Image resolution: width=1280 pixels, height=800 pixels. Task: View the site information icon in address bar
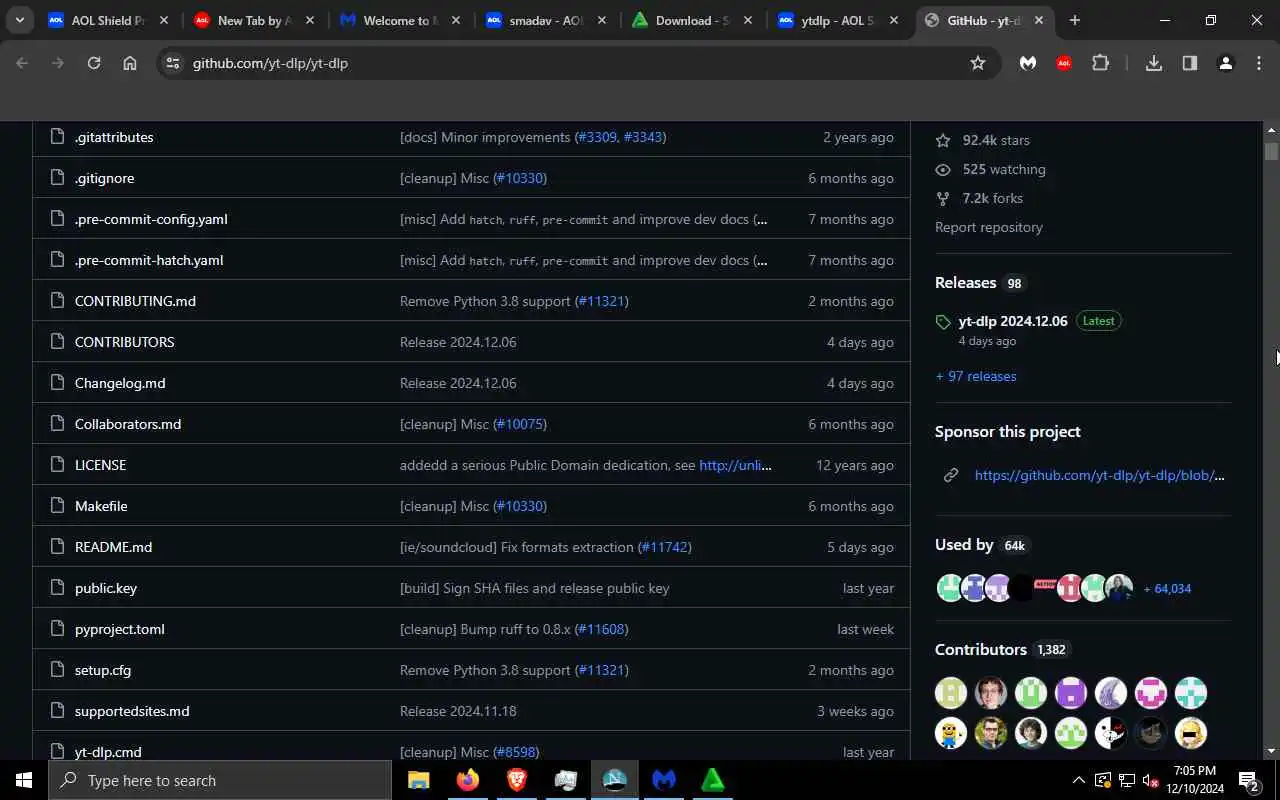pos(173,63)
